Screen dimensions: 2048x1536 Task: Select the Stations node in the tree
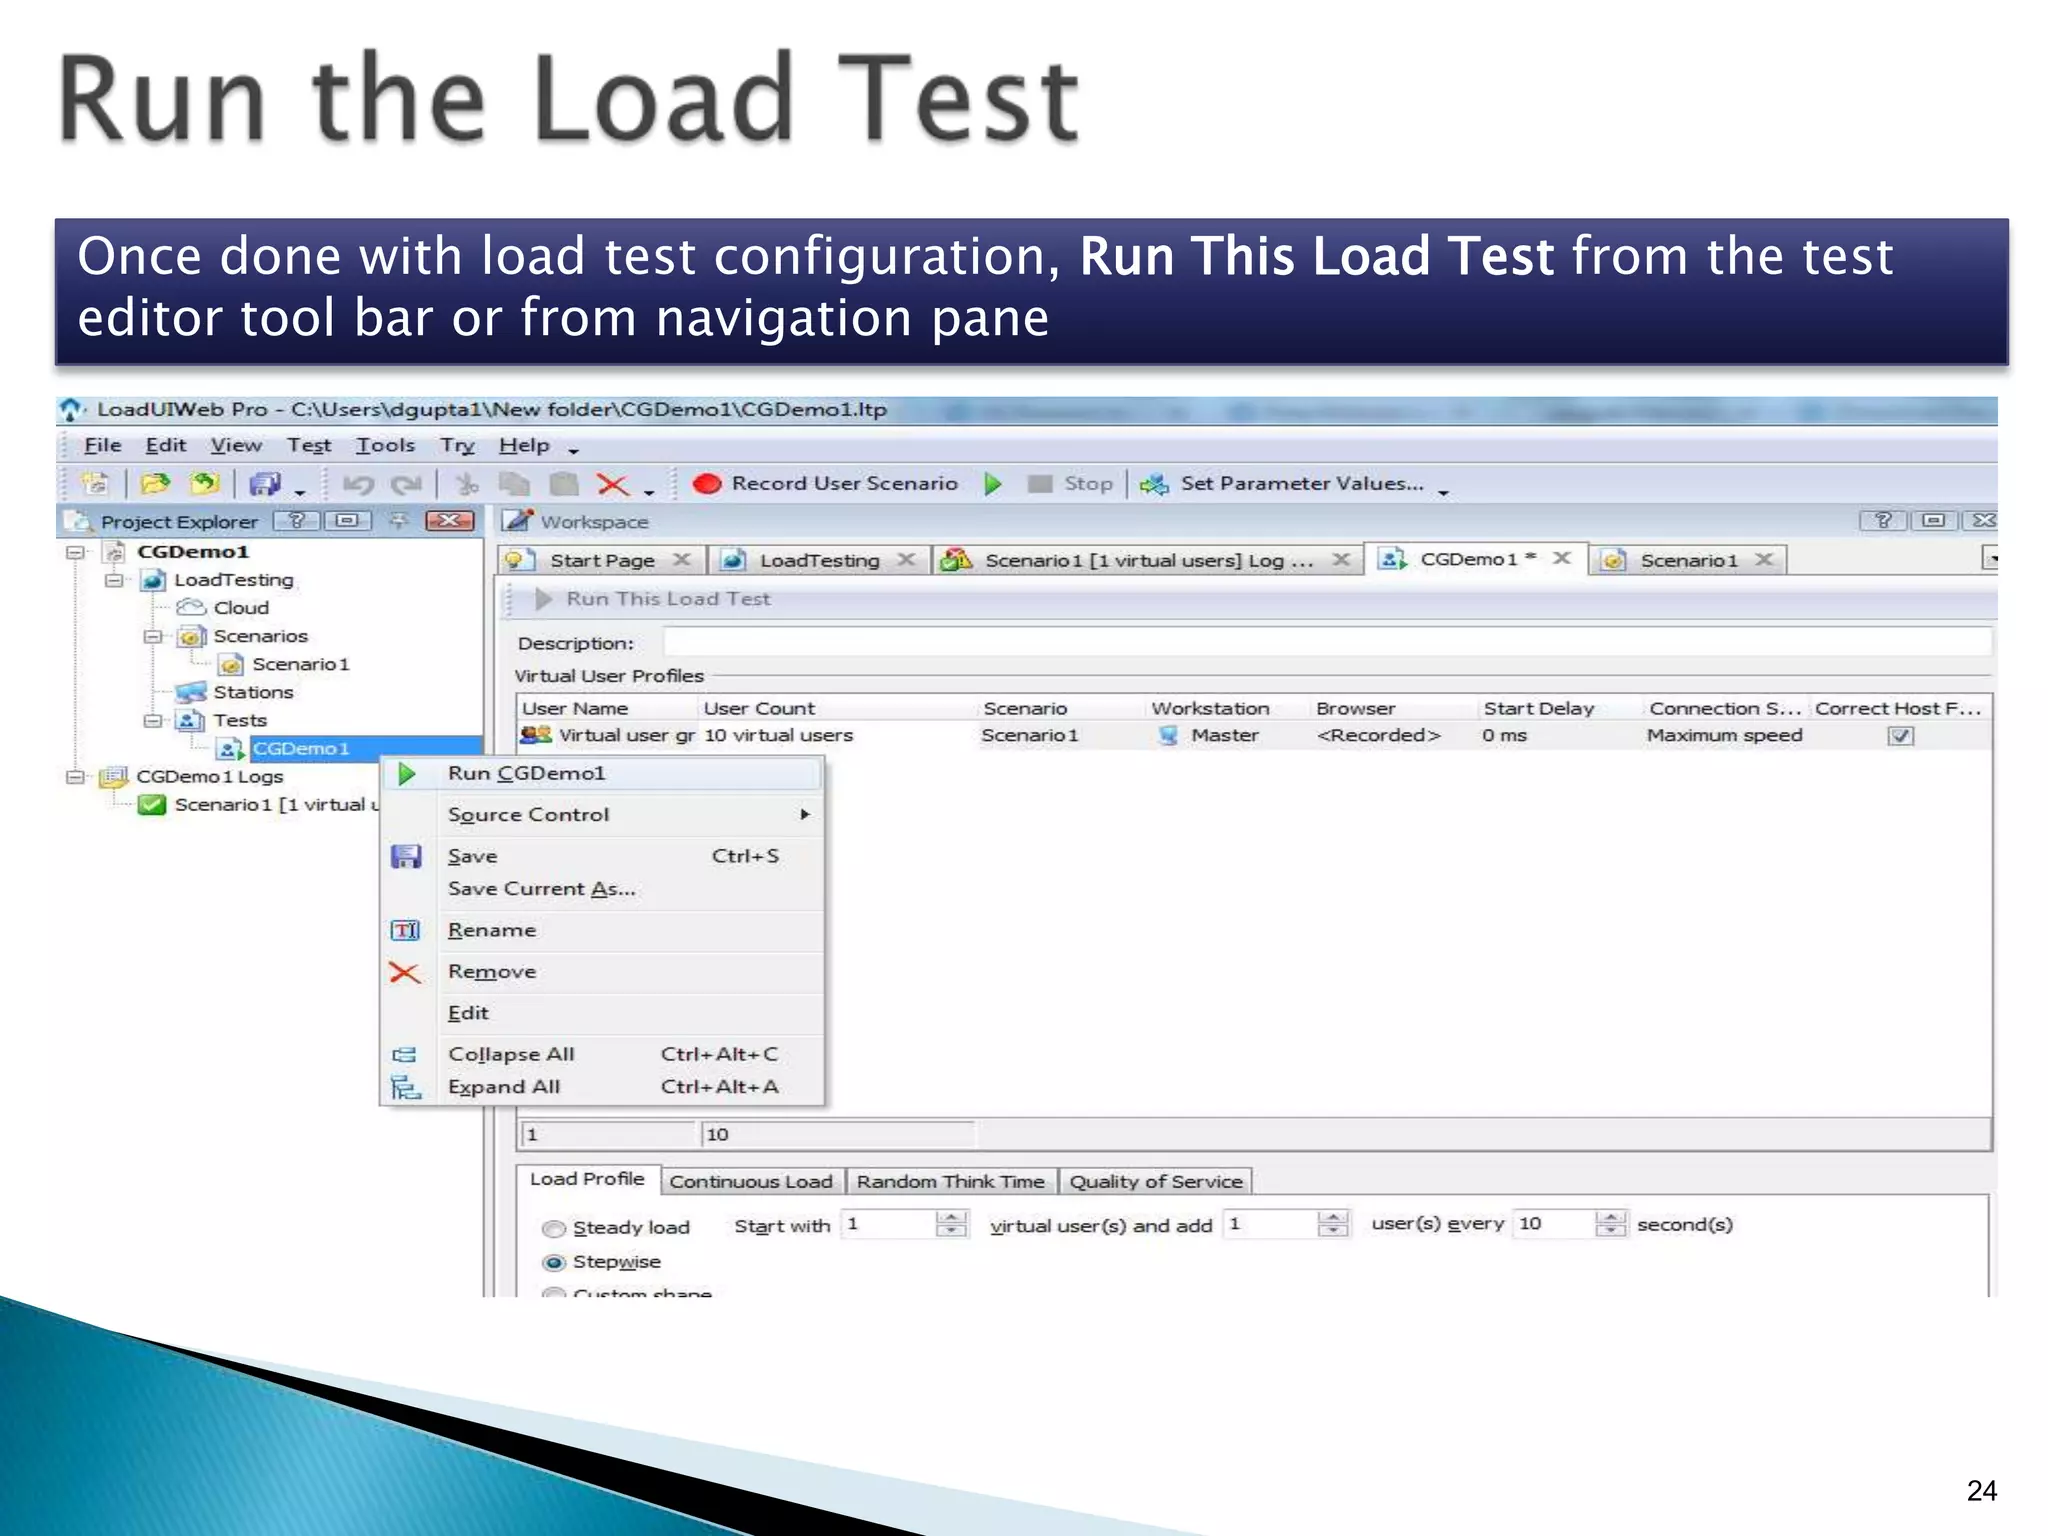(253, 692)
